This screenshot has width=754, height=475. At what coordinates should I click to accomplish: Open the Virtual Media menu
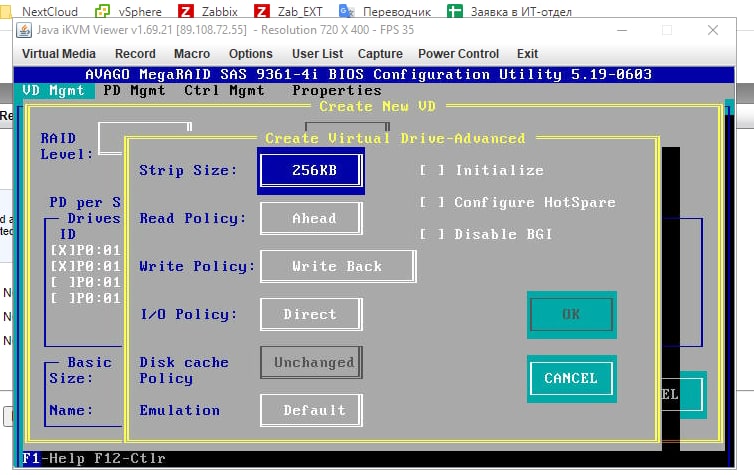tap(59, 54)
